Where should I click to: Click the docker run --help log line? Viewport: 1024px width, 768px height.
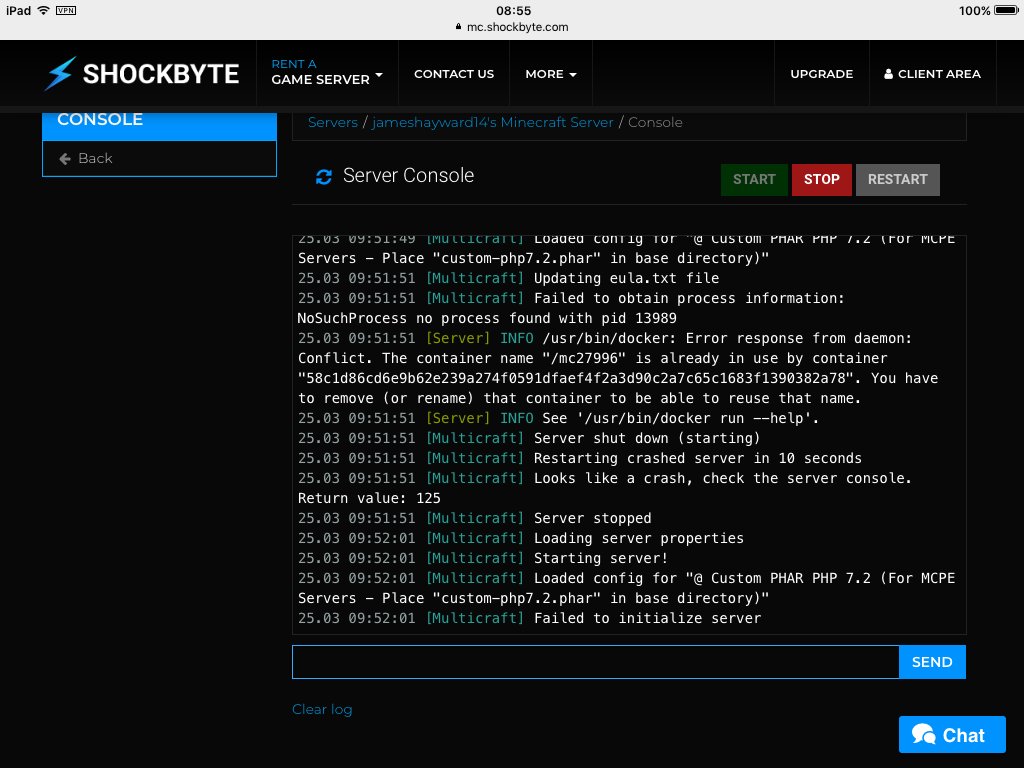click(558, 418)
